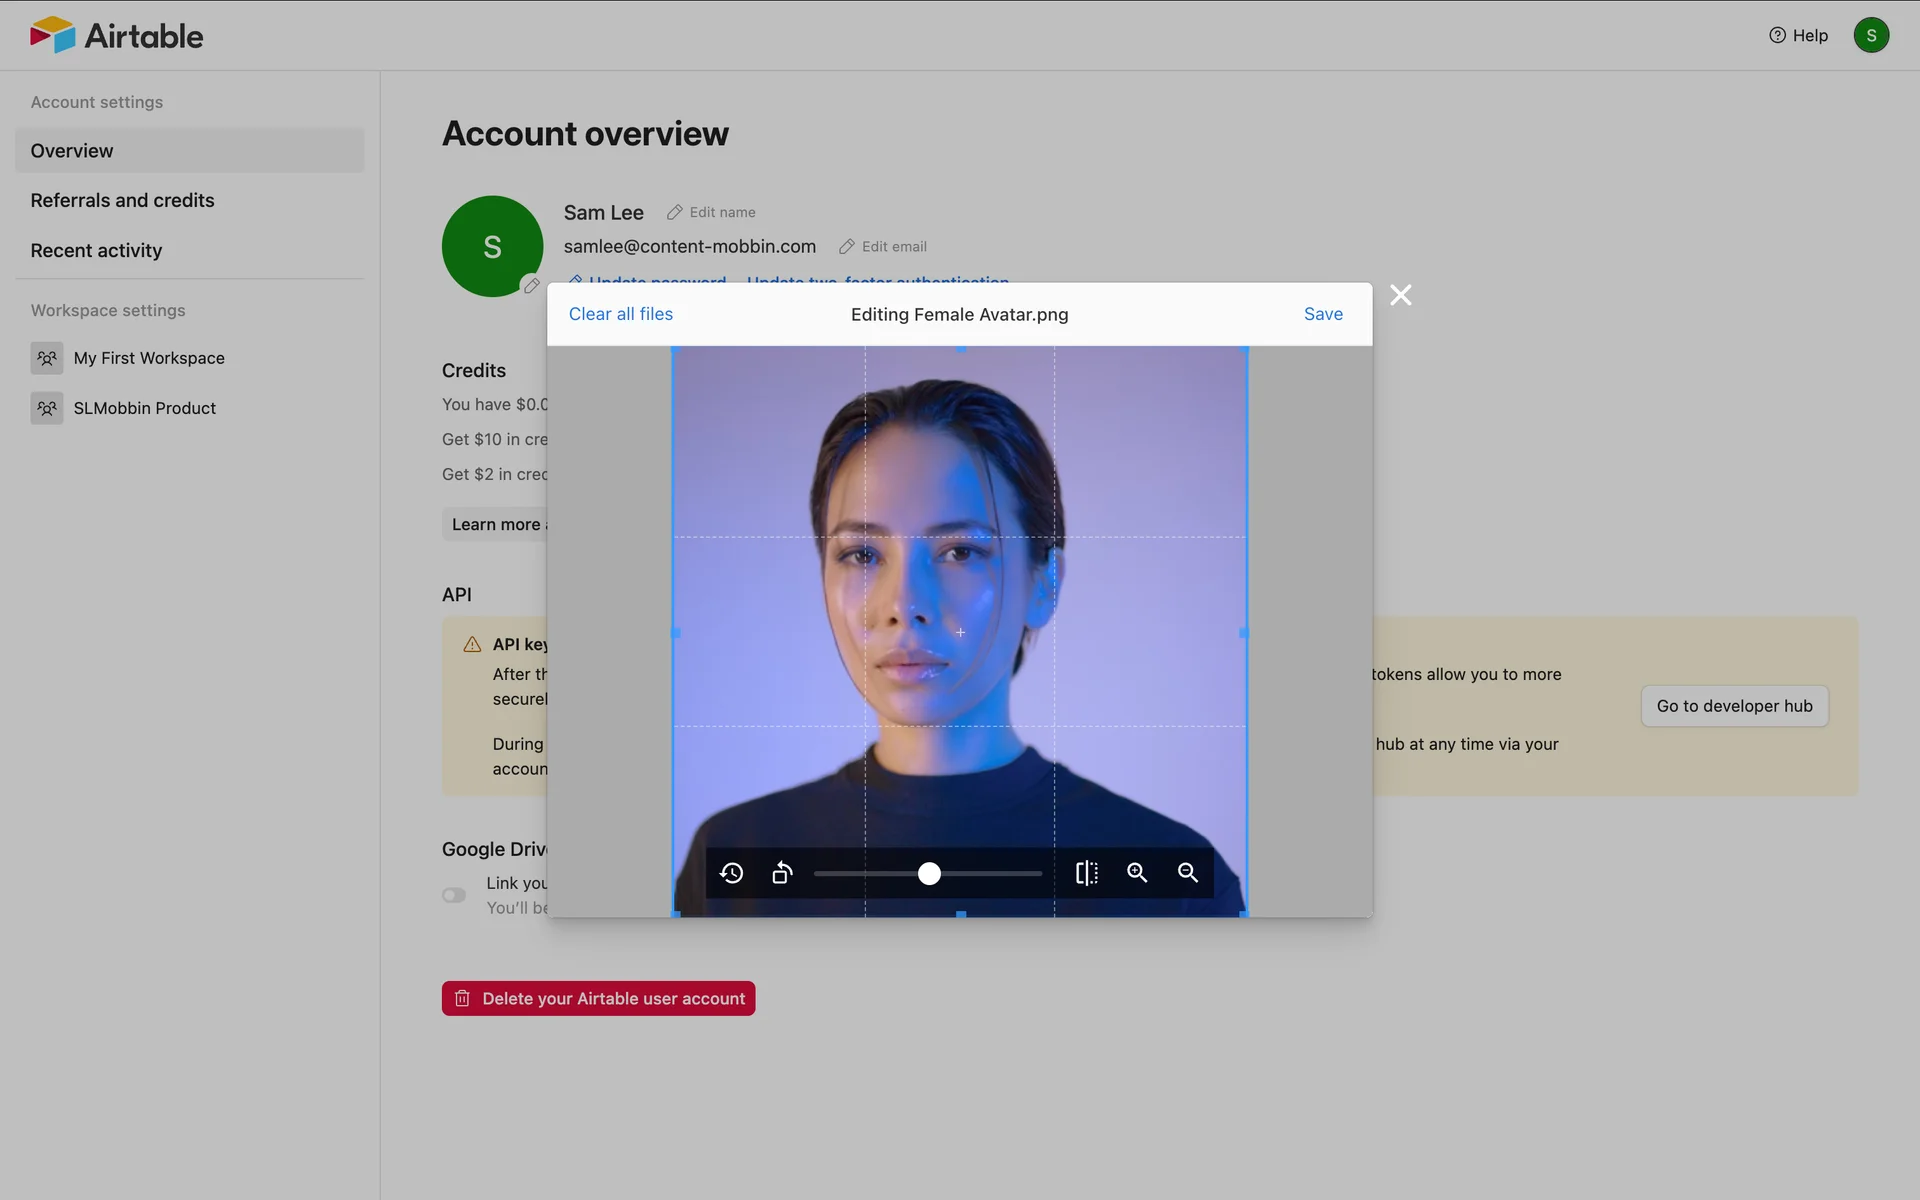This screenshot has width=1920, height=1200.
Task: Flip the image horizontally using mirror icon
Action: tap(1086, 873)
